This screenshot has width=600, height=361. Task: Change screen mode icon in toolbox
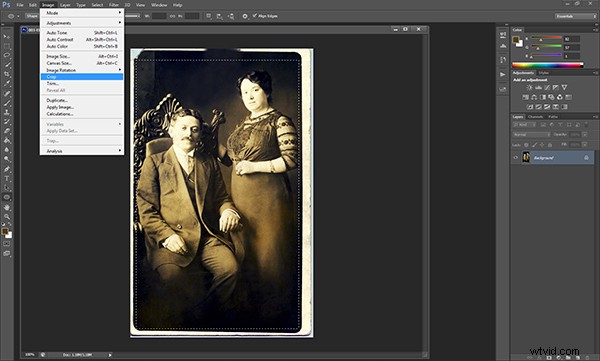tap(7, 253)
